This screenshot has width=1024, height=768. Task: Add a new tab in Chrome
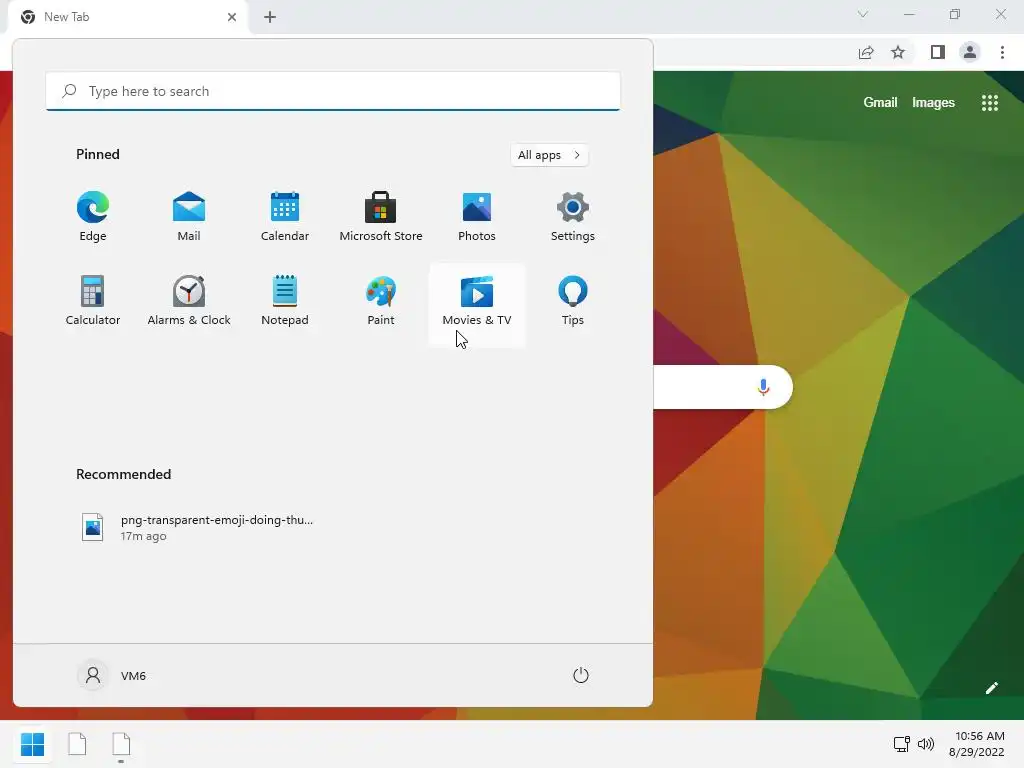(x=270, y=17)
